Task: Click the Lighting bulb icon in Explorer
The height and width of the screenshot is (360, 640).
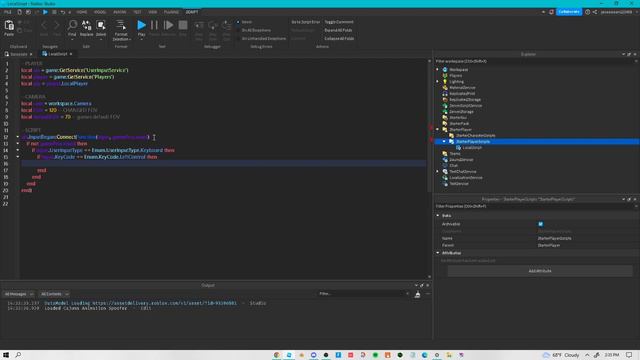Action: (445, 82)
